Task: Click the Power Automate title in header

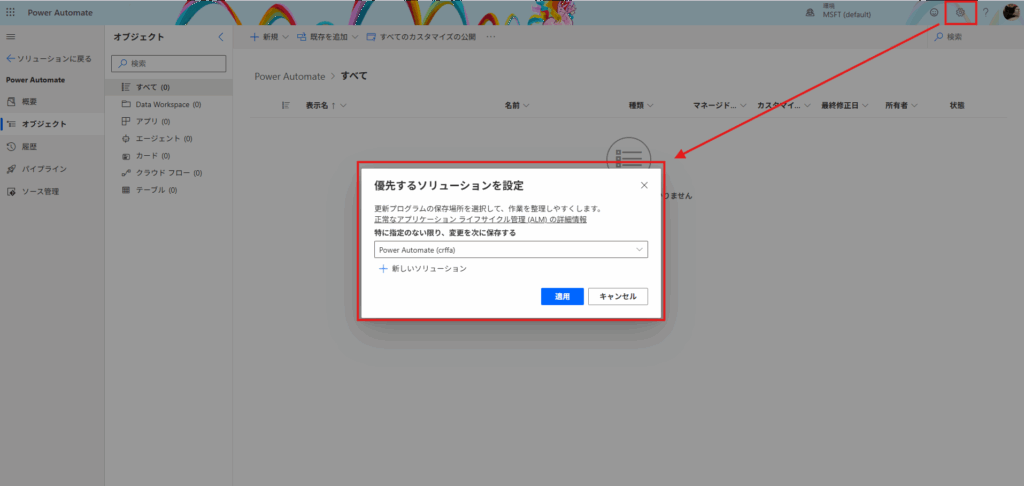Action: (x=60, y=12)
